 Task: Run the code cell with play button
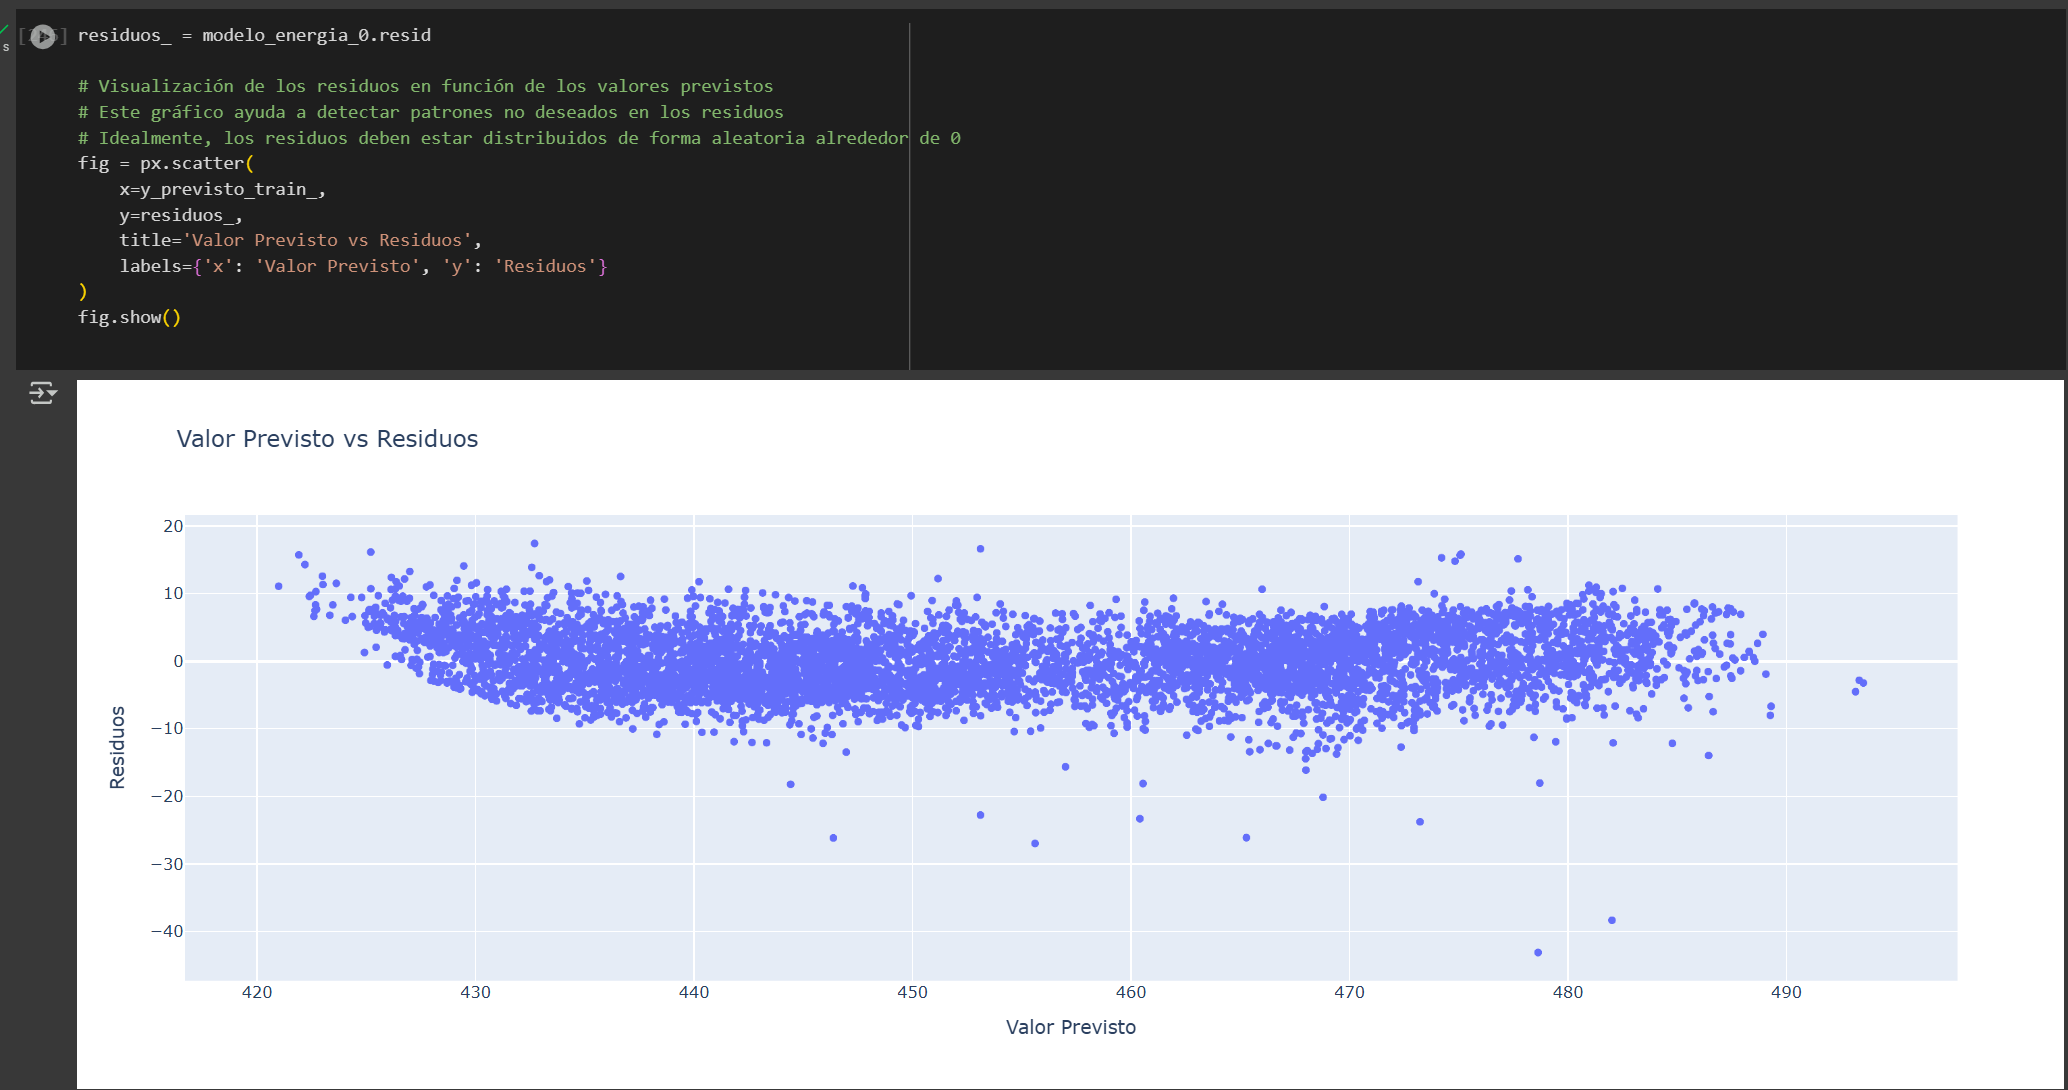42,37
